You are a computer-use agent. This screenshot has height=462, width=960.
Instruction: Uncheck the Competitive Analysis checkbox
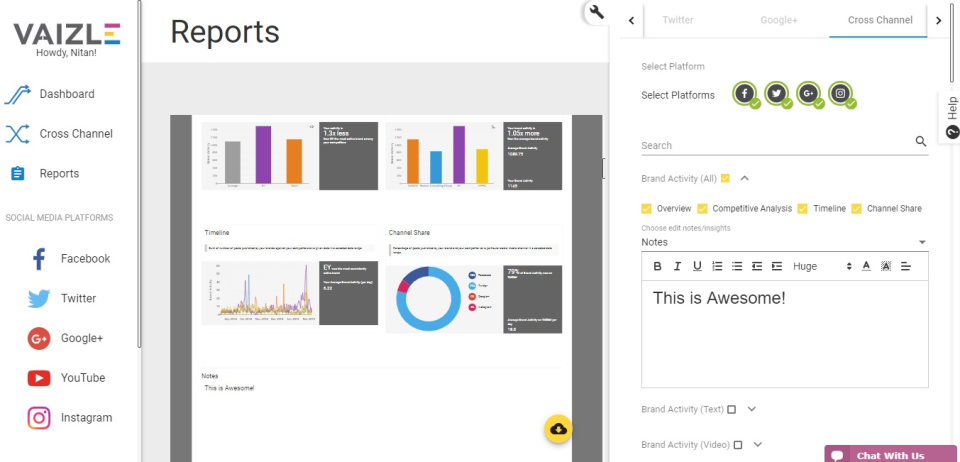[x=703, y=209]
